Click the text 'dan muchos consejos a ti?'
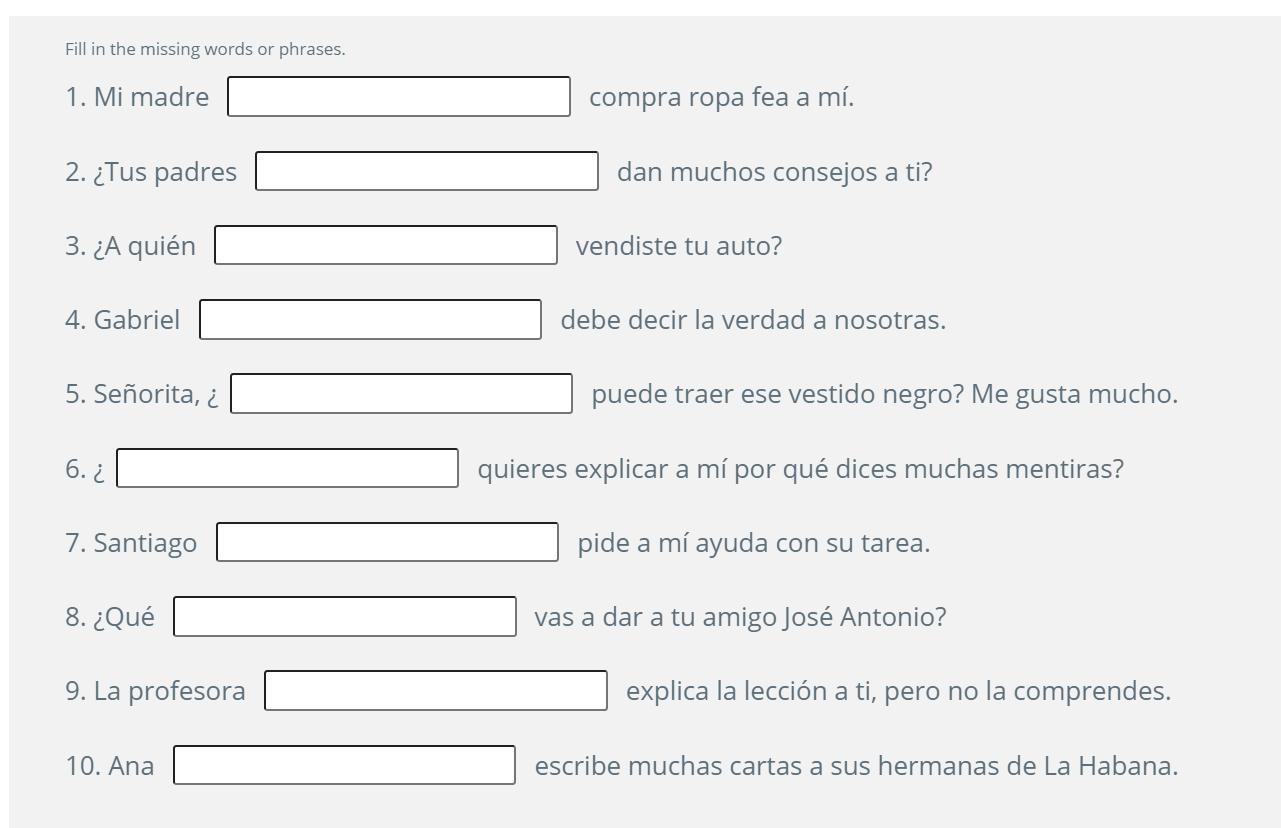This screenshot has width=1281, height=828. coord(775,172)
